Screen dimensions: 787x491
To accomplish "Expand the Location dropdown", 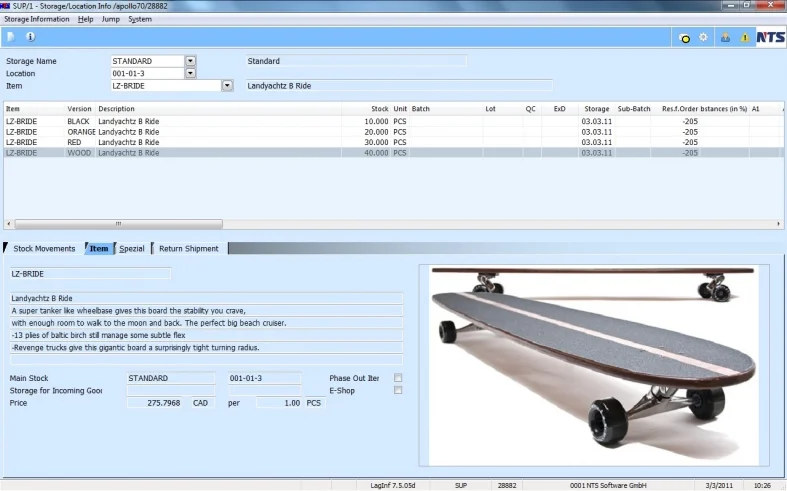I will pos(190,73).
